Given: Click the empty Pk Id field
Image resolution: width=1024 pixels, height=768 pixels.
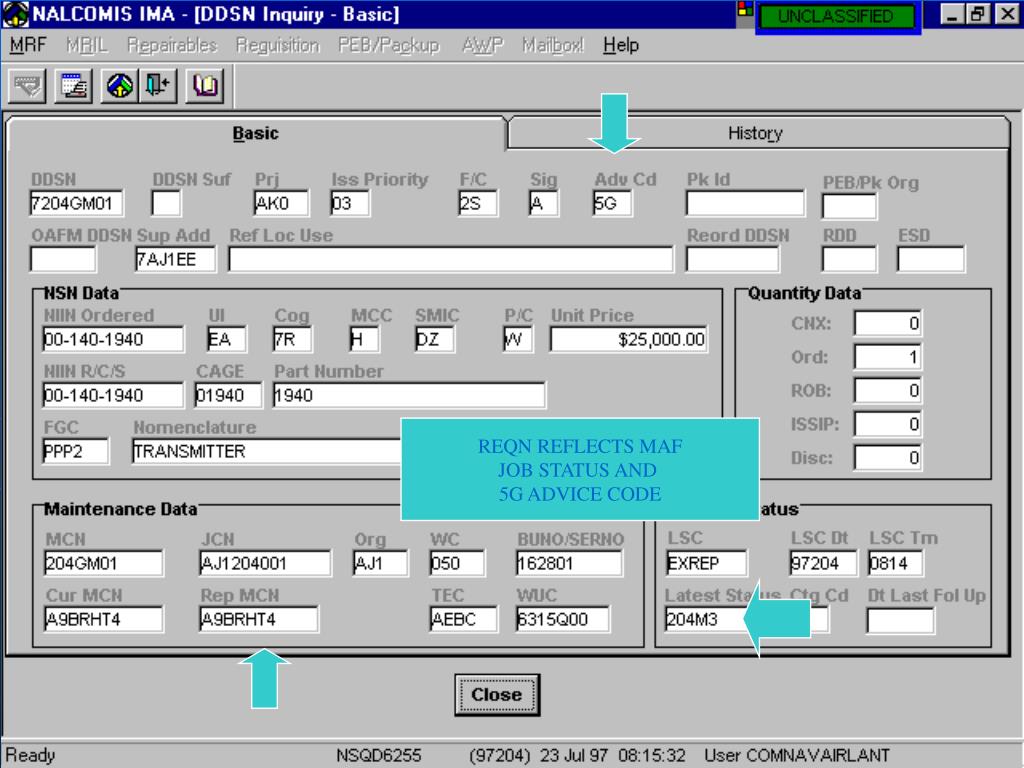Looking at the screenshot, I should click(745, 203).
